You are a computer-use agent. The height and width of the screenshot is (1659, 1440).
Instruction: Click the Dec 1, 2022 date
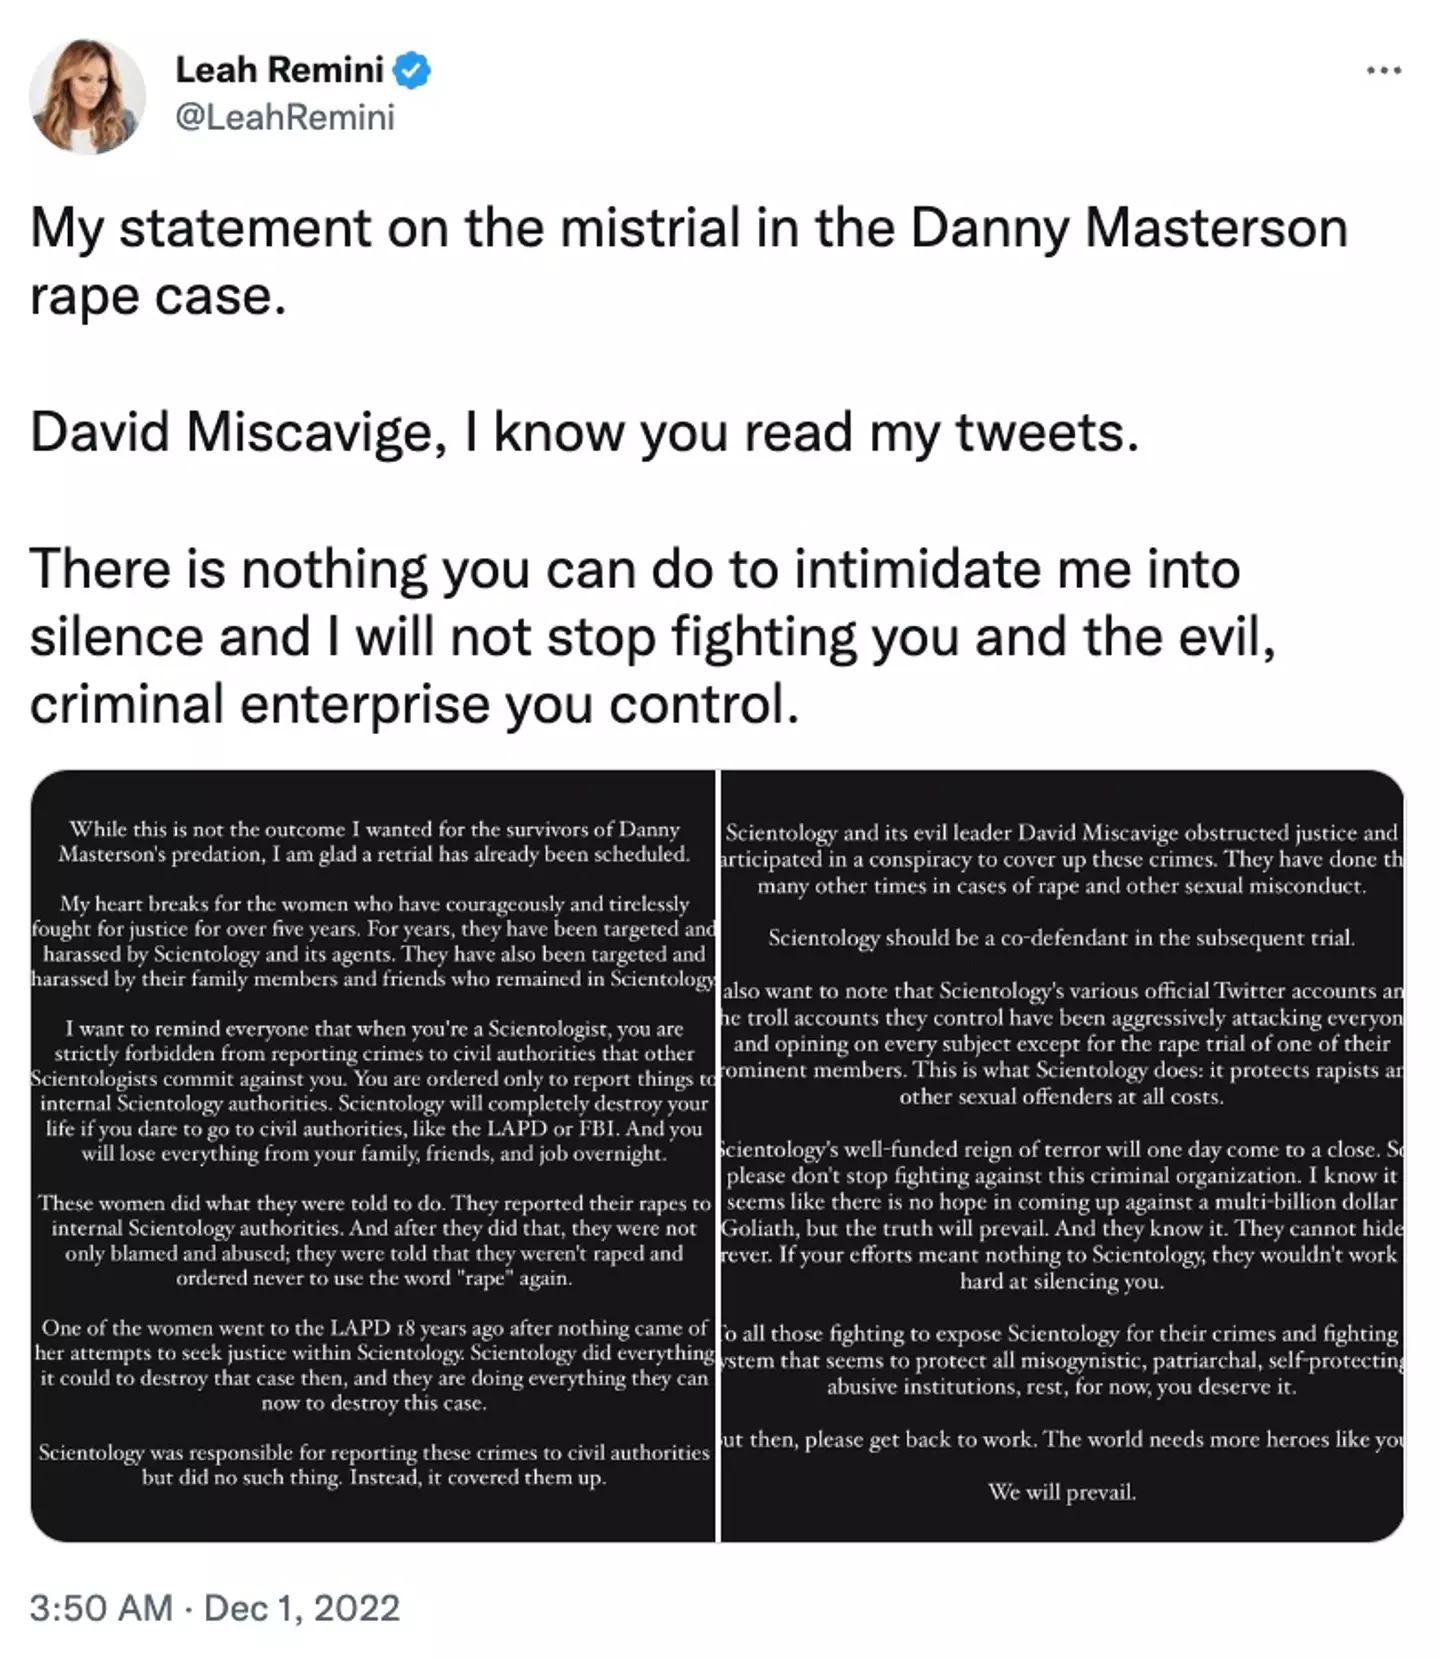coord(302,1607)
